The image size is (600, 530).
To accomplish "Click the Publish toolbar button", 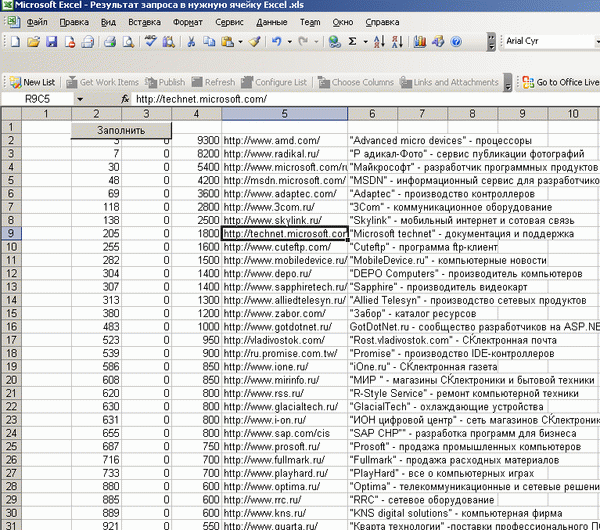I will tap(165, 82).
